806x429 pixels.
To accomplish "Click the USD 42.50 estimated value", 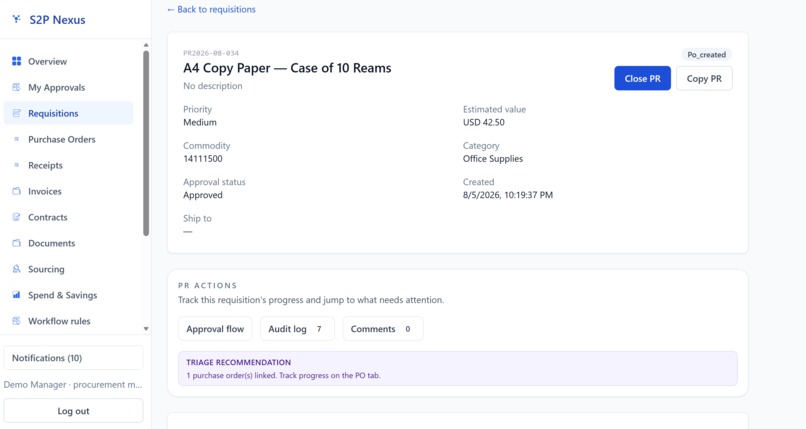I will pyautogui.click(x=484, y=122).
